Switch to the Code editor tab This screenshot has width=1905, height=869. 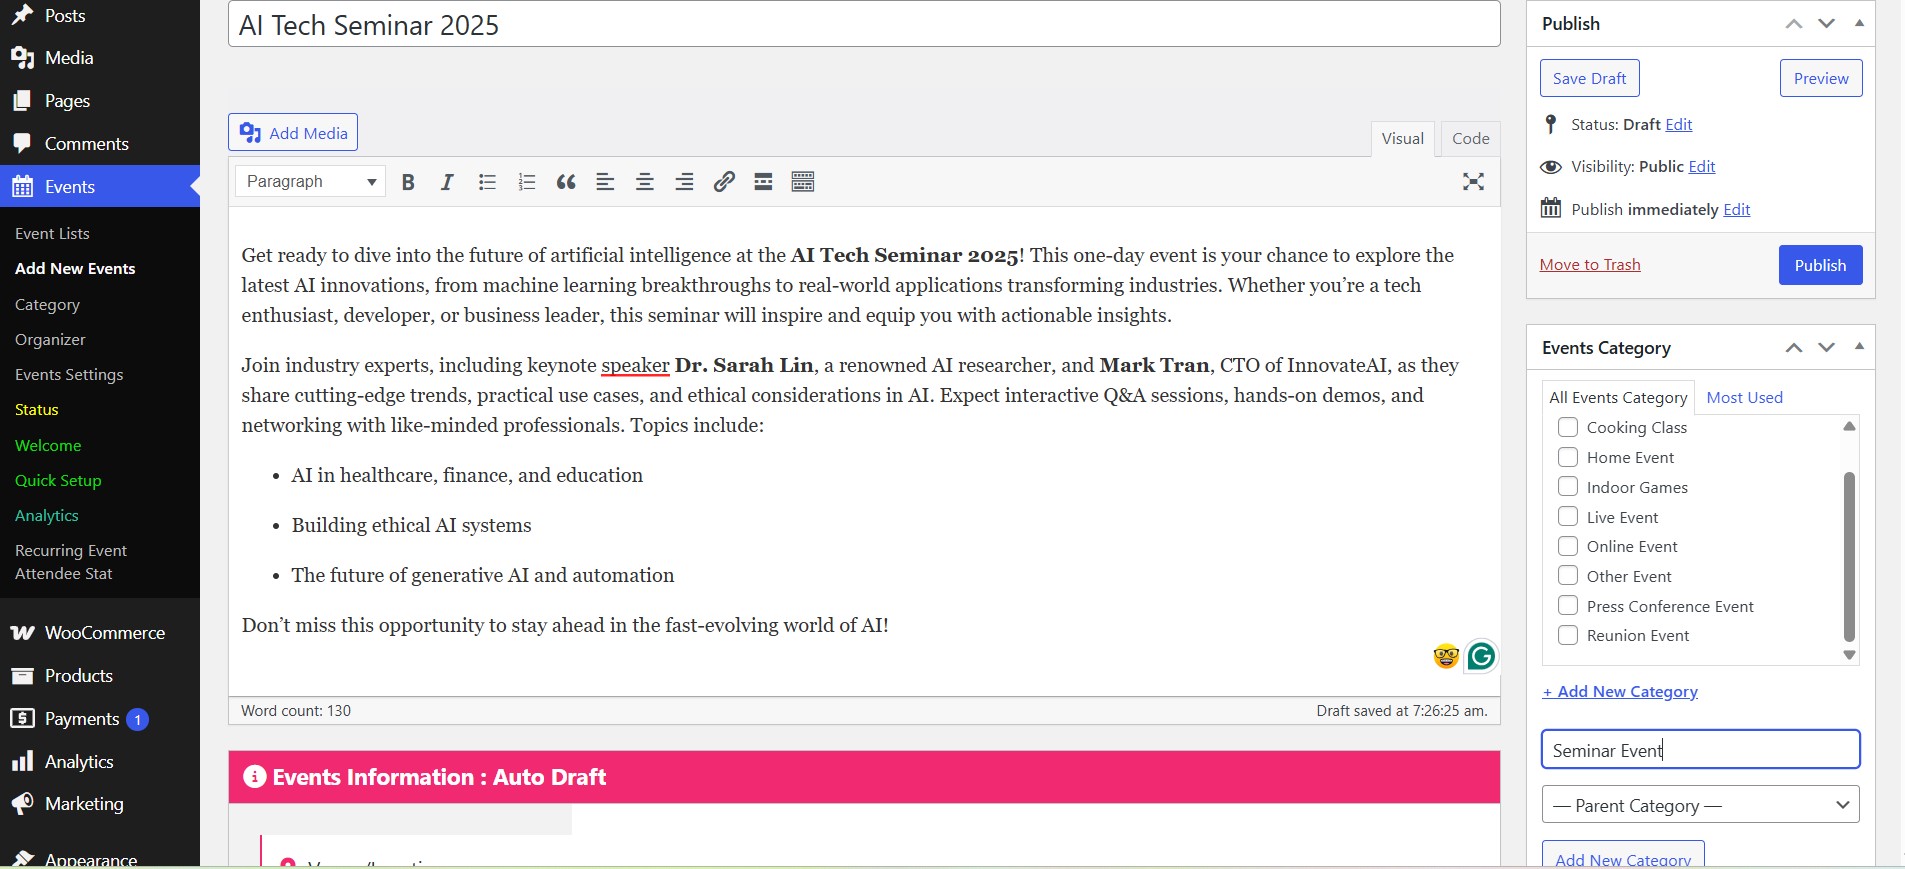click(x=1471, y=139)
